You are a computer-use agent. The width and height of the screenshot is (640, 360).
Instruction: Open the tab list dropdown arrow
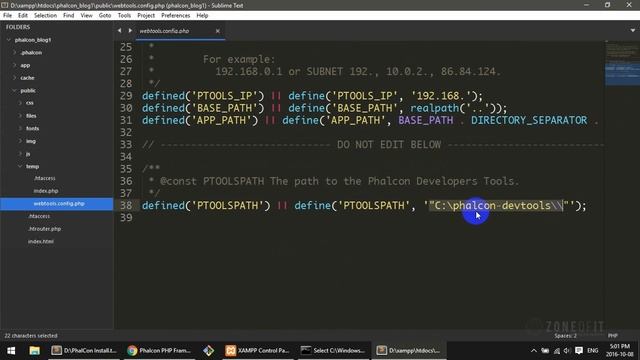pyautogui.click(x=633, y=31)
